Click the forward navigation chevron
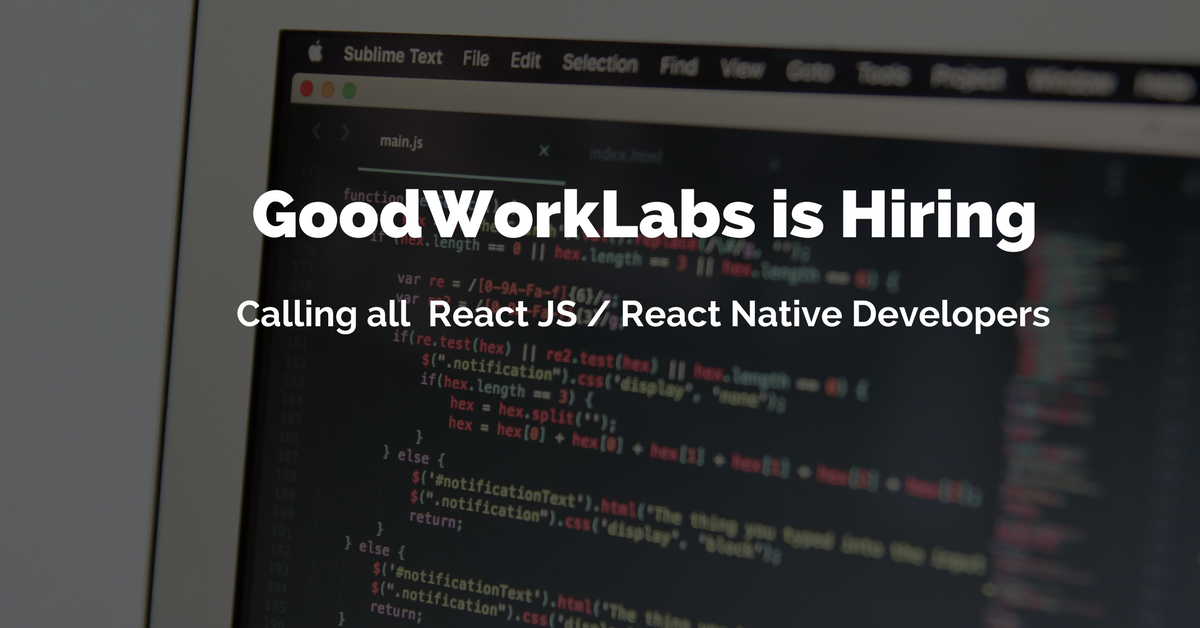 tap(345, 131)
